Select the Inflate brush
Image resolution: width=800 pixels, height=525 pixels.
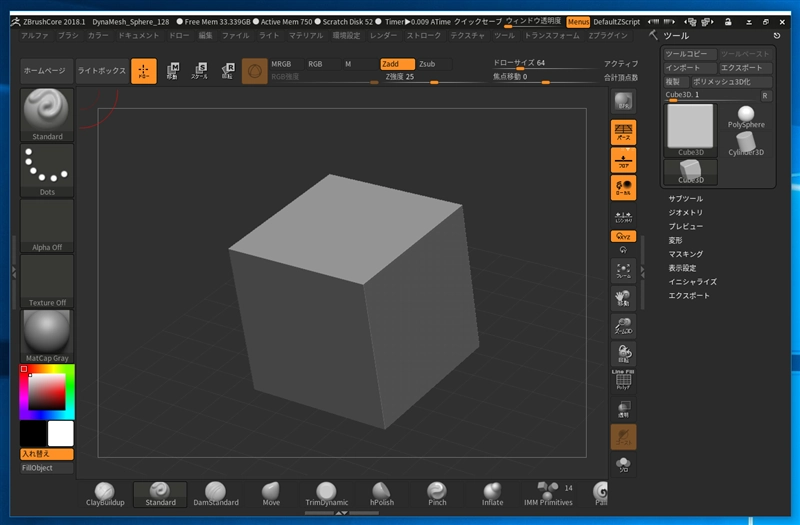492,494
